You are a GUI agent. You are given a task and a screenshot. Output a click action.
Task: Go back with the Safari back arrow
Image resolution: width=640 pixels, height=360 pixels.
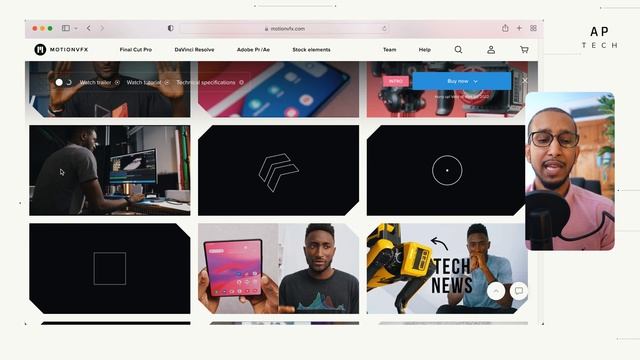[89, 28]
